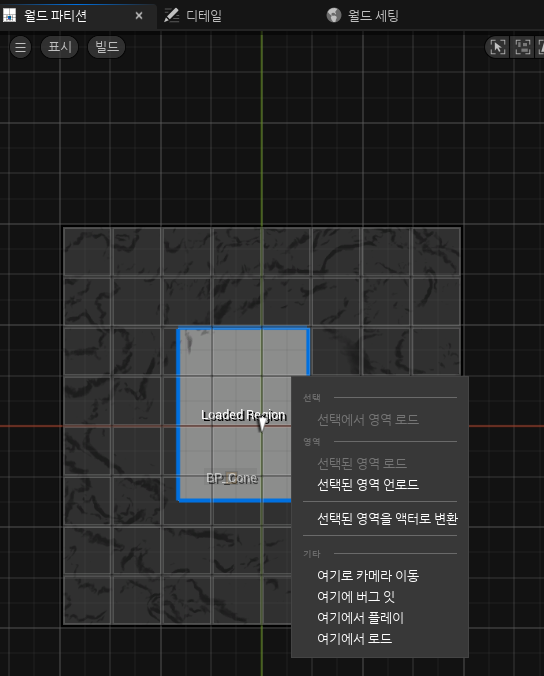The image size is (544, 676).
Task: Close the 월드 파티션 tab
Action: [139, 16]
